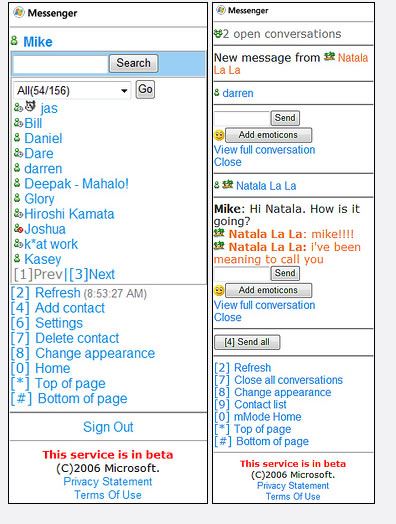The image size is (396, 524).
Task: Click message input field in darren conversation
Action: pyautogui.click(x=242, y=118)
